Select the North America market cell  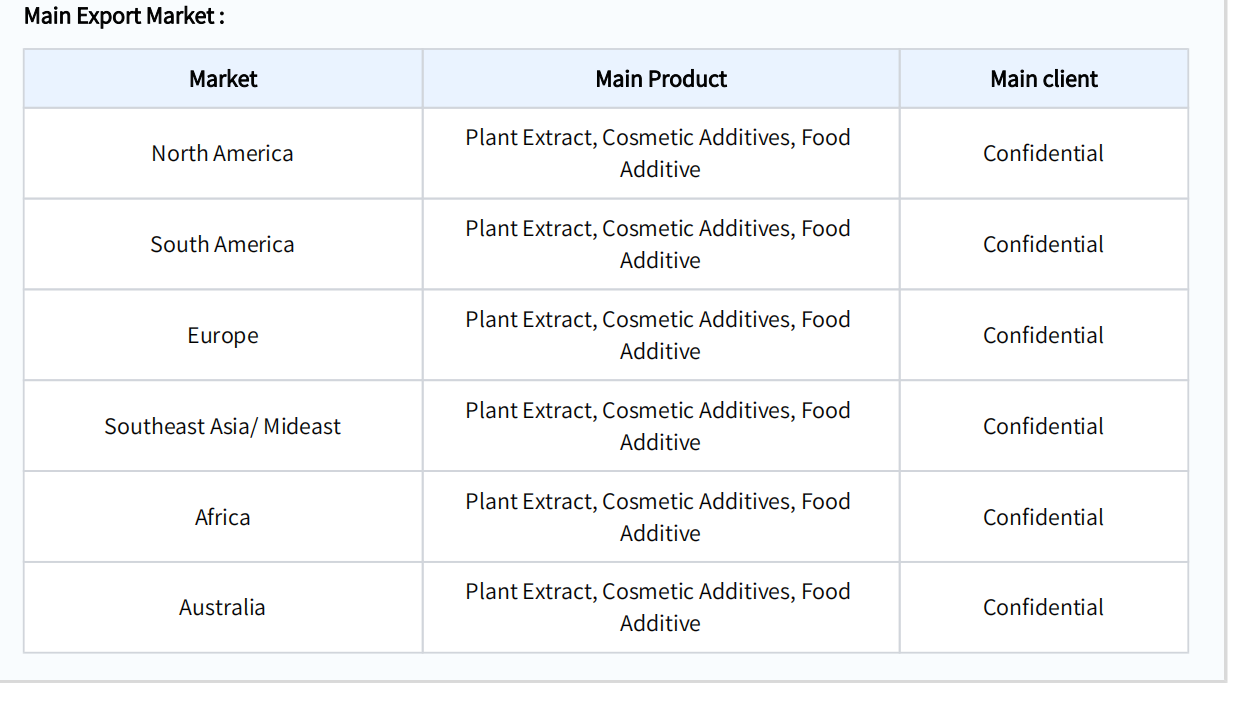coord(223,154)
